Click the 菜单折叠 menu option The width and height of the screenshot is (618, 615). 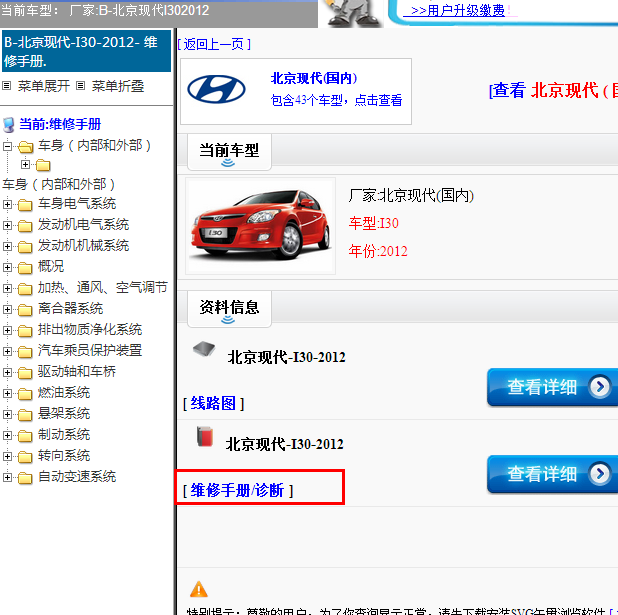coord(118,86)
